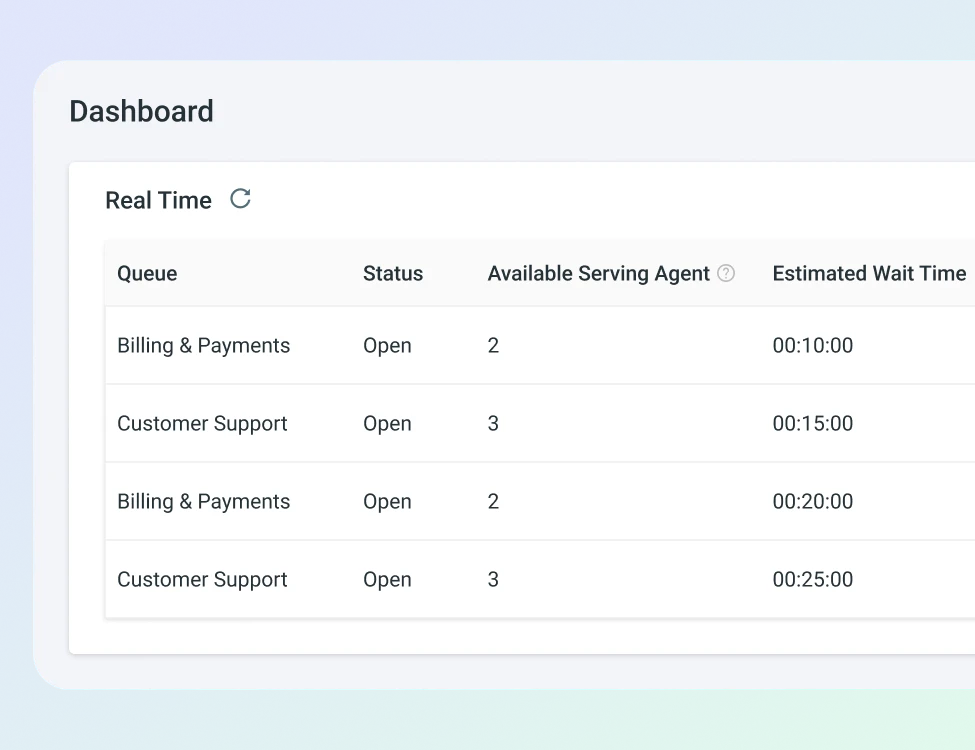Click the help icon beside Available Serving Agent
Screen dimensions: 975x750
tap(725, 273)
